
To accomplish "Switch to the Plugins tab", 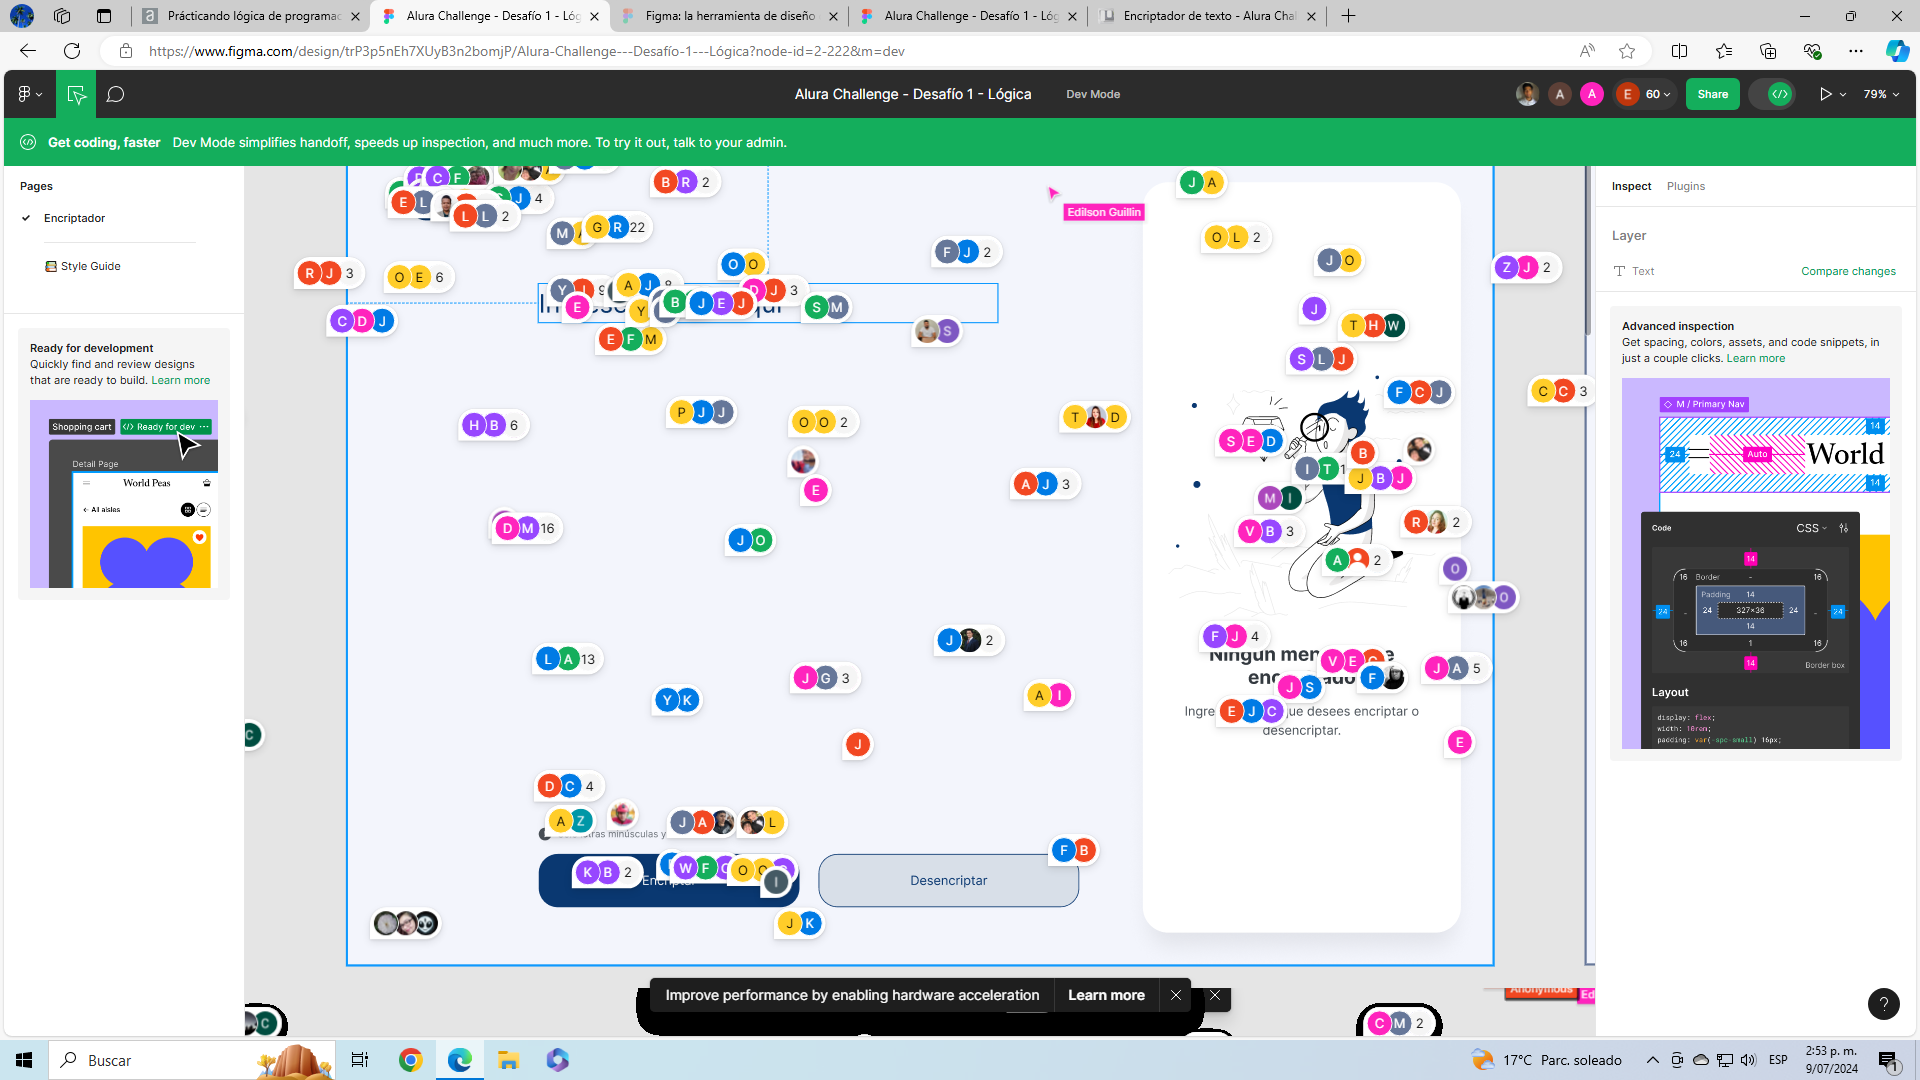I will (1685, 186).
